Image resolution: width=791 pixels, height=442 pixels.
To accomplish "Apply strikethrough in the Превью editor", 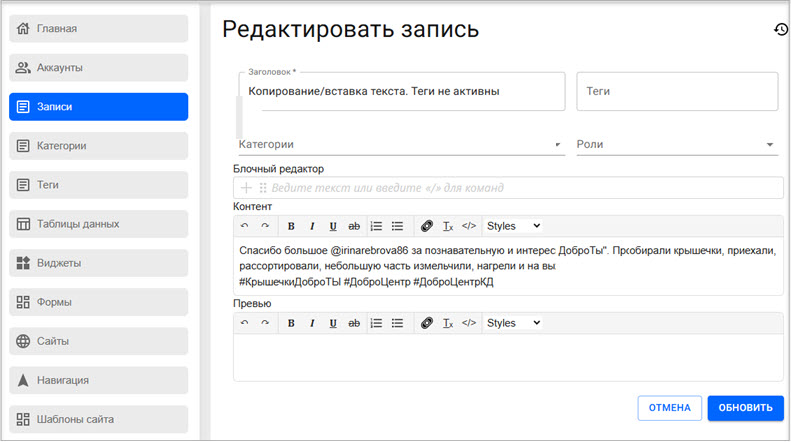I will click(x=354, y=323).
